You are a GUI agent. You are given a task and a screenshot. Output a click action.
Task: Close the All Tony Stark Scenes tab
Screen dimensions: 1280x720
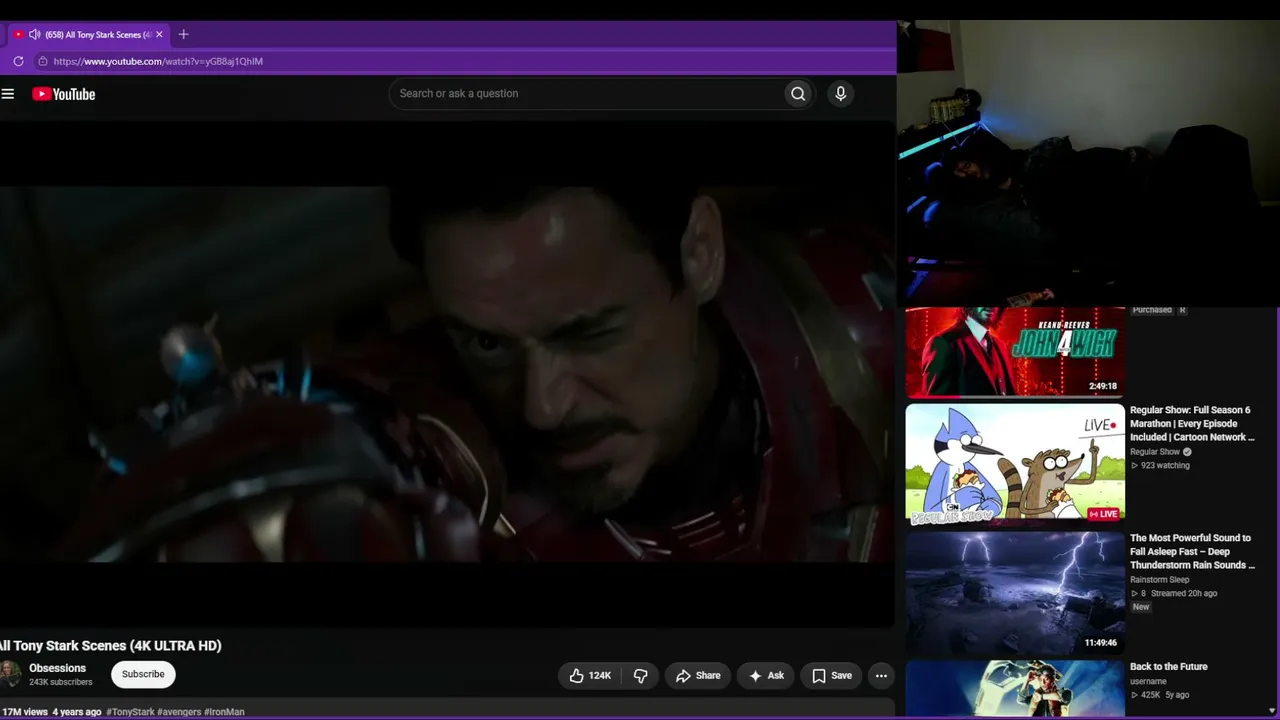pyautogui.click(x=159, y=34)
